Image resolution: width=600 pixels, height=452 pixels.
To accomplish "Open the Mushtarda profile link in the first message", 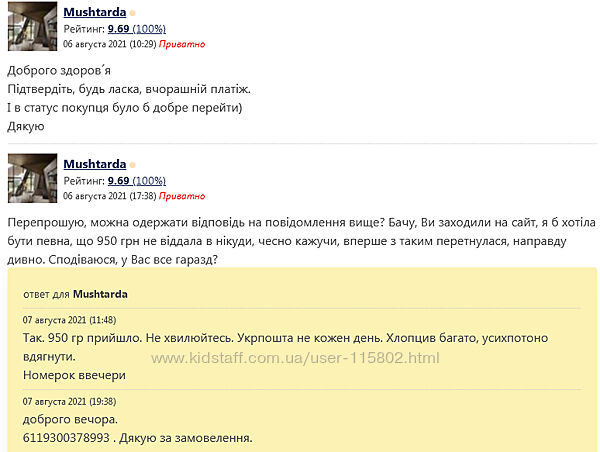I will (x=94, y=12).
